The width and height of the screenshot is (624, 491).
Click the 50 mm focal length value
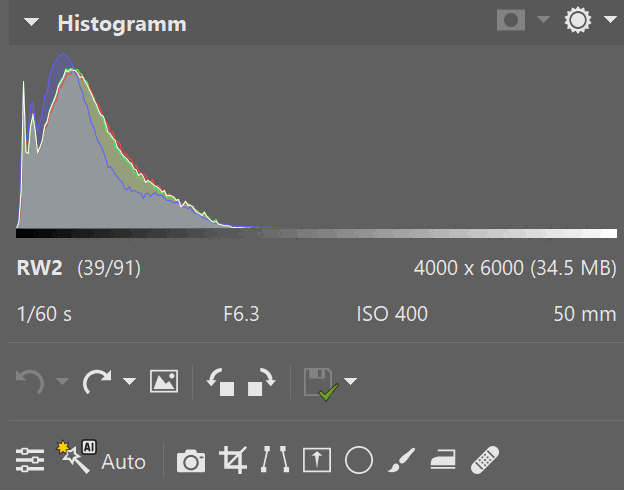point(585,314)
